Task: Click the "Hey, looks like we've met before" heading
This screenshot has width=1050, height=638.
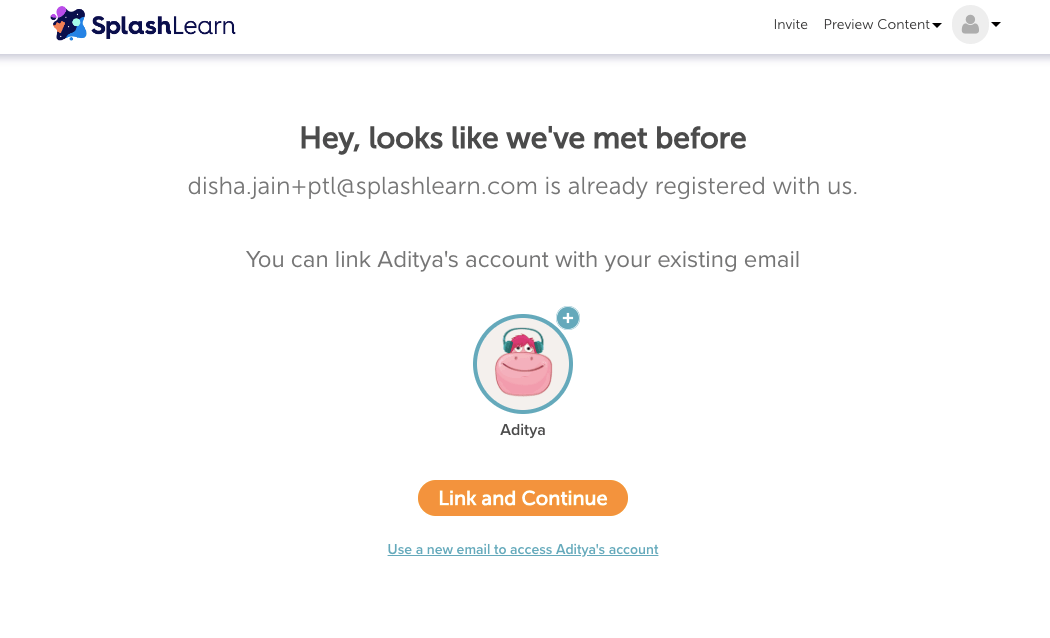Action: (x=523, y=138)
